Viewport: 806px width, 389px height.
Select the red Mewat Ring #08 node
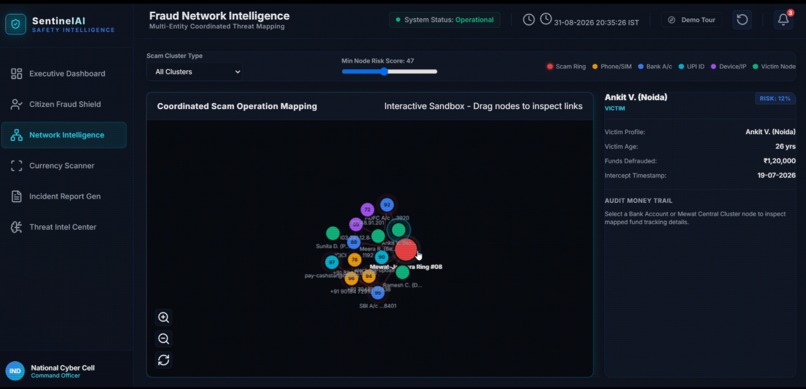click(406, 250)
